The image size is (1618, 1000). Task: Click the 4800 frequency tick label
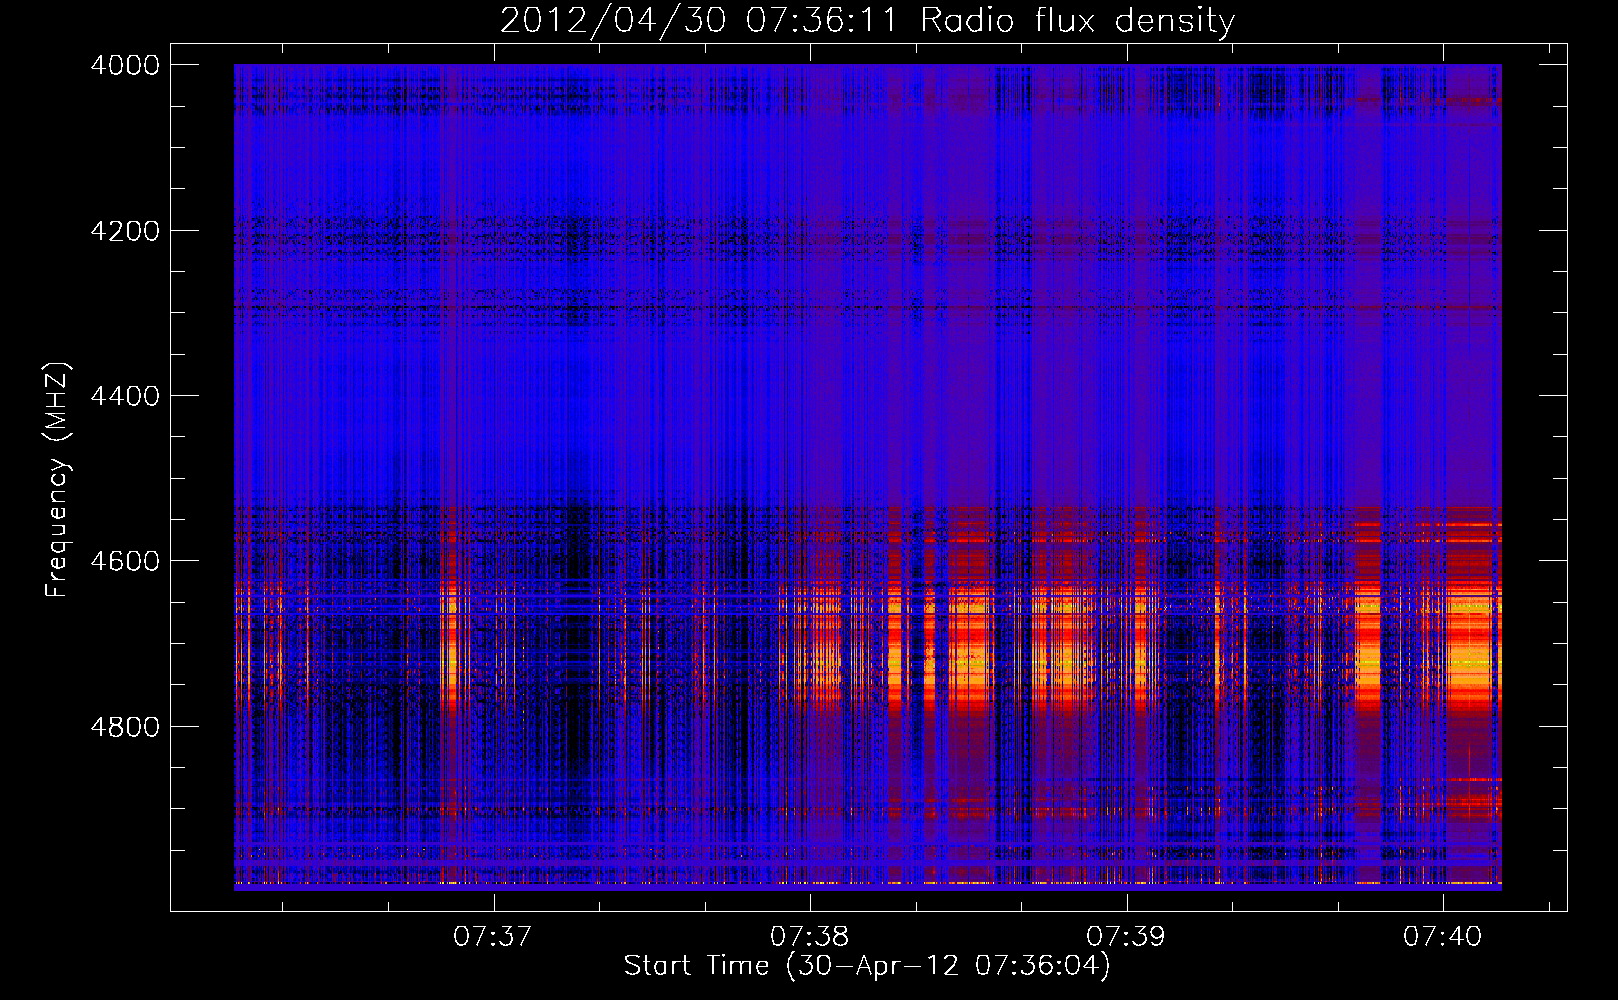[125, 727]
